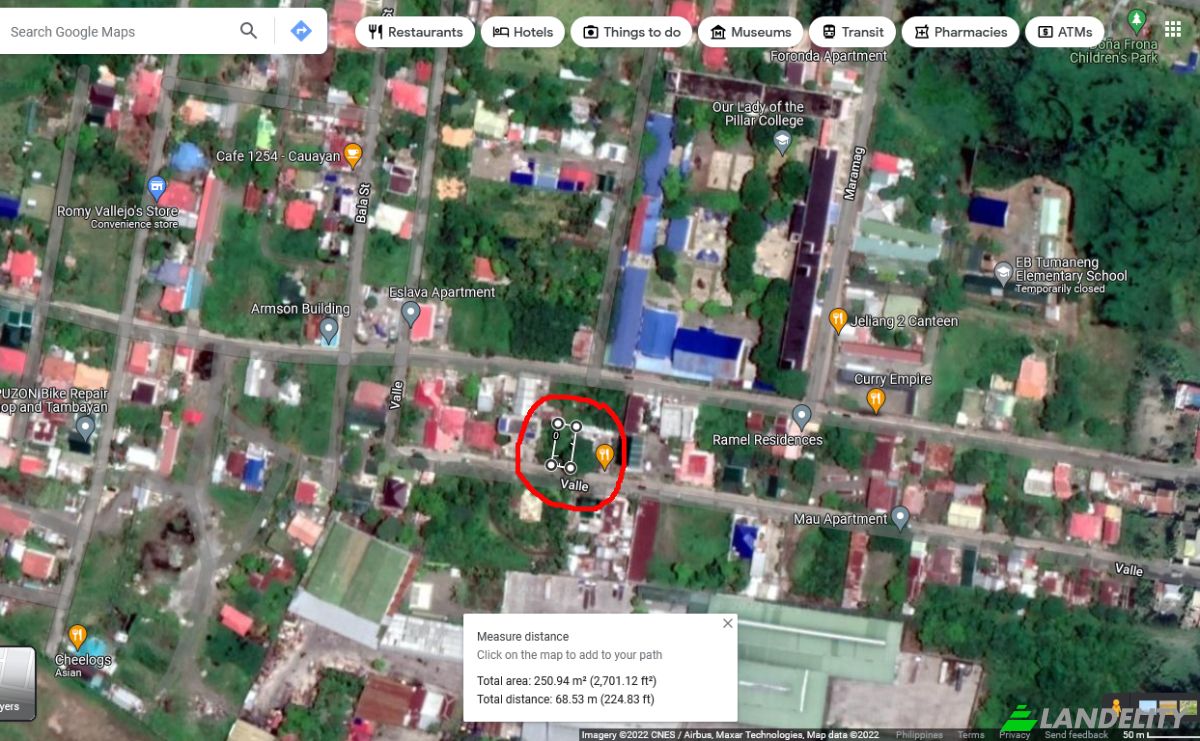
Task: Click the Philippines link in footer
Action: click(919, 735)
